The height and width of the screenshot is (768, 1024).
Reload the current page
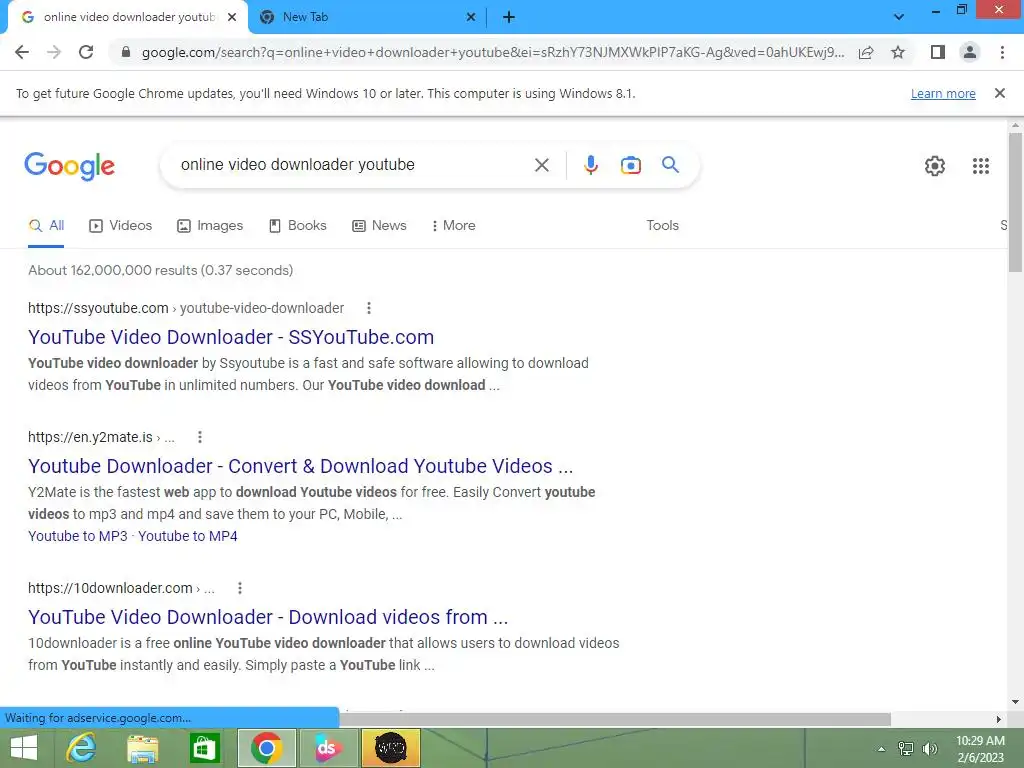[x=86, y=52]
